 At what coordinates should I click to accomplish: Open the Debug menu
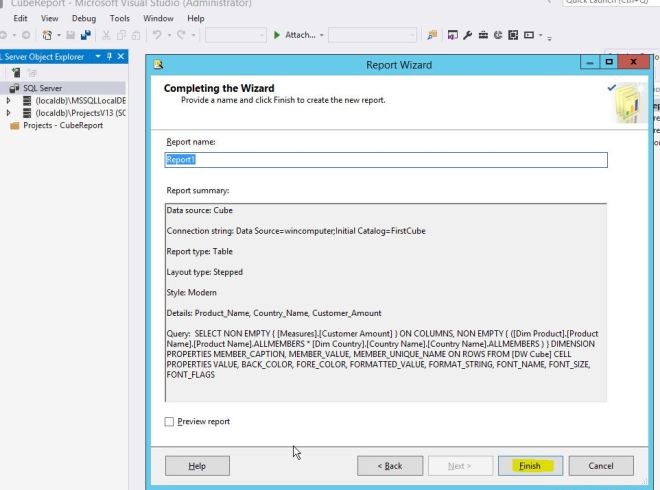(x=77, y=18)
